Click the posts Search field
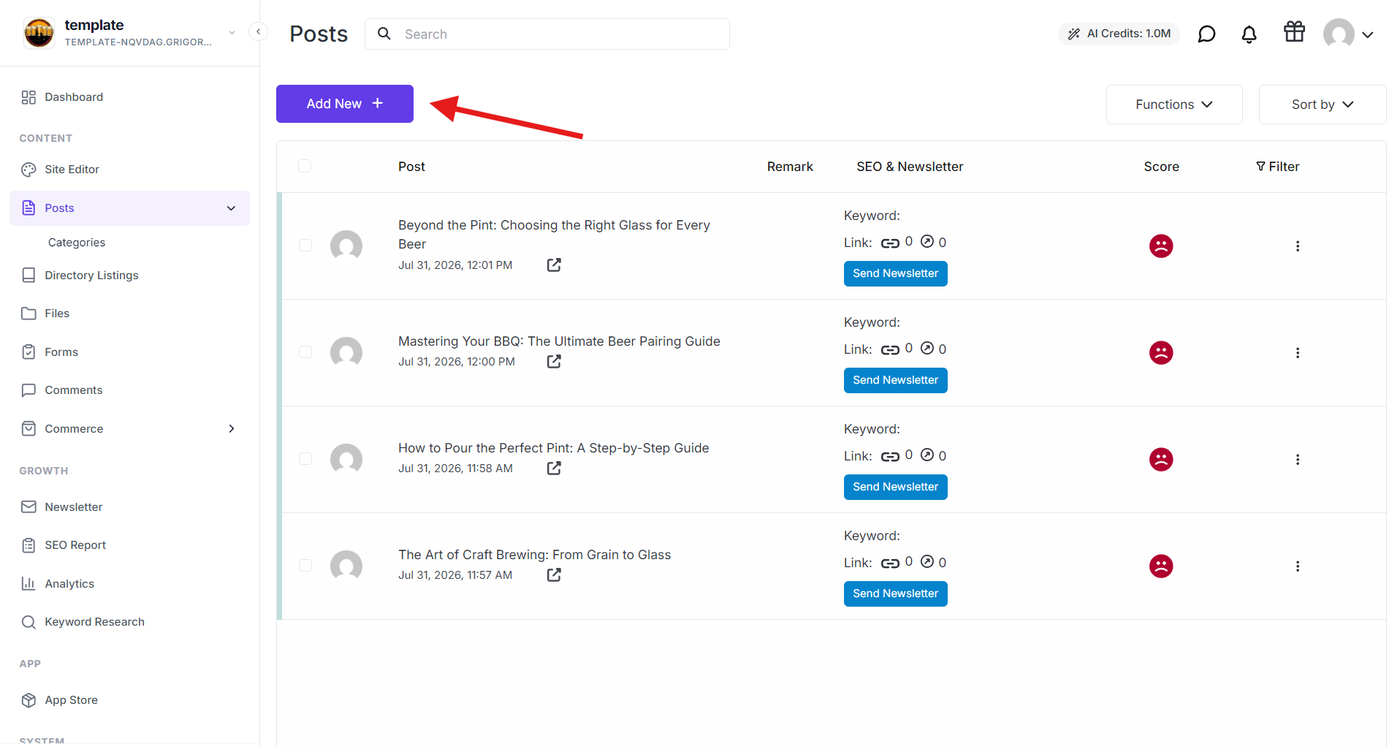1400x747 pixels. tap(547, 34)
